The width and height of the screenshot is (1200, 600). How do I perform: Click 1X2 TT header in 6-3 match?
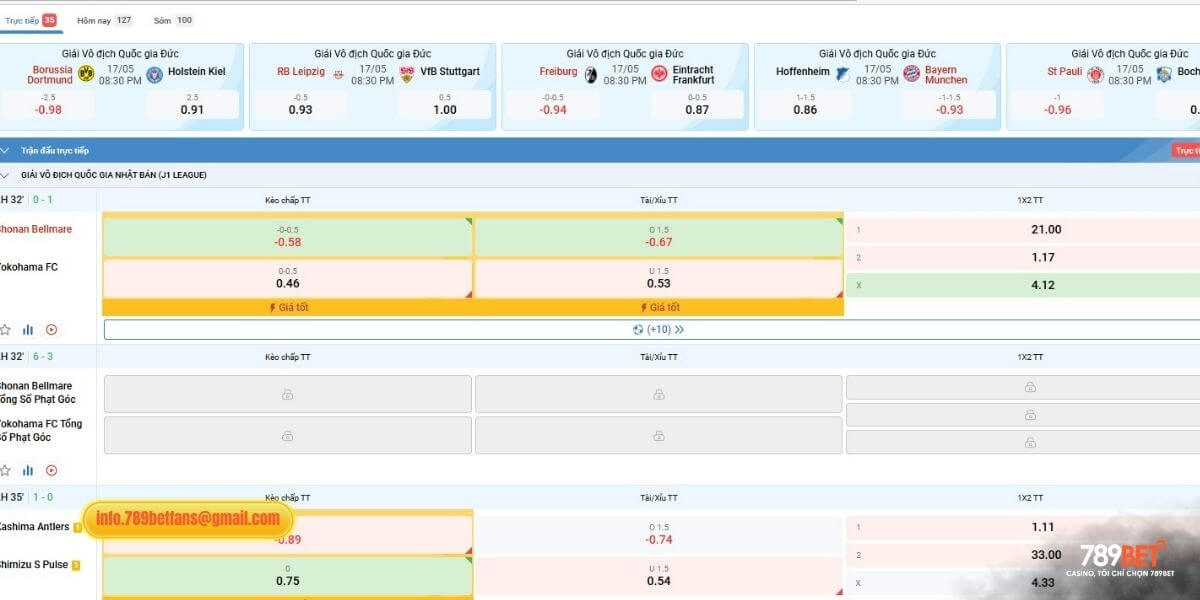(x=1031, y=357)
